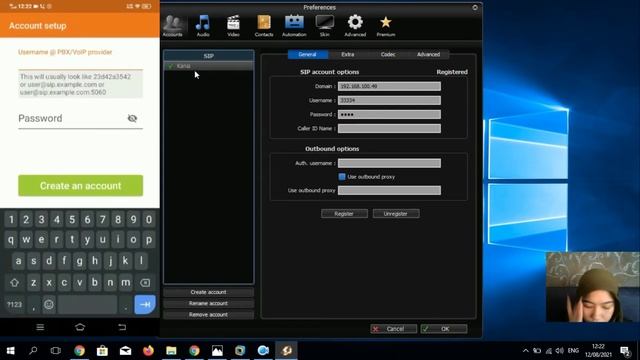Click the Remove account button
Viewport: 640px width, 360px height.
click(208, 315)
